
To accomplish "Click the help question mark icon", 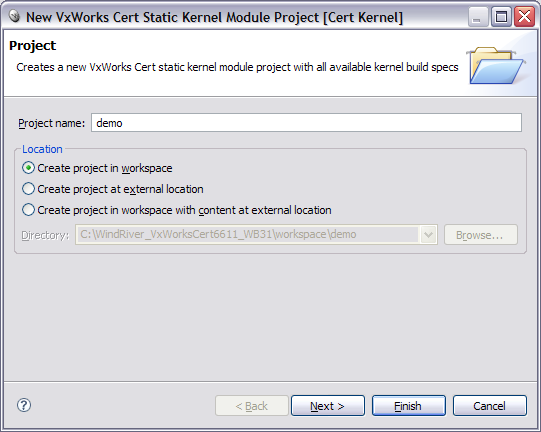I will pos(24,405).
